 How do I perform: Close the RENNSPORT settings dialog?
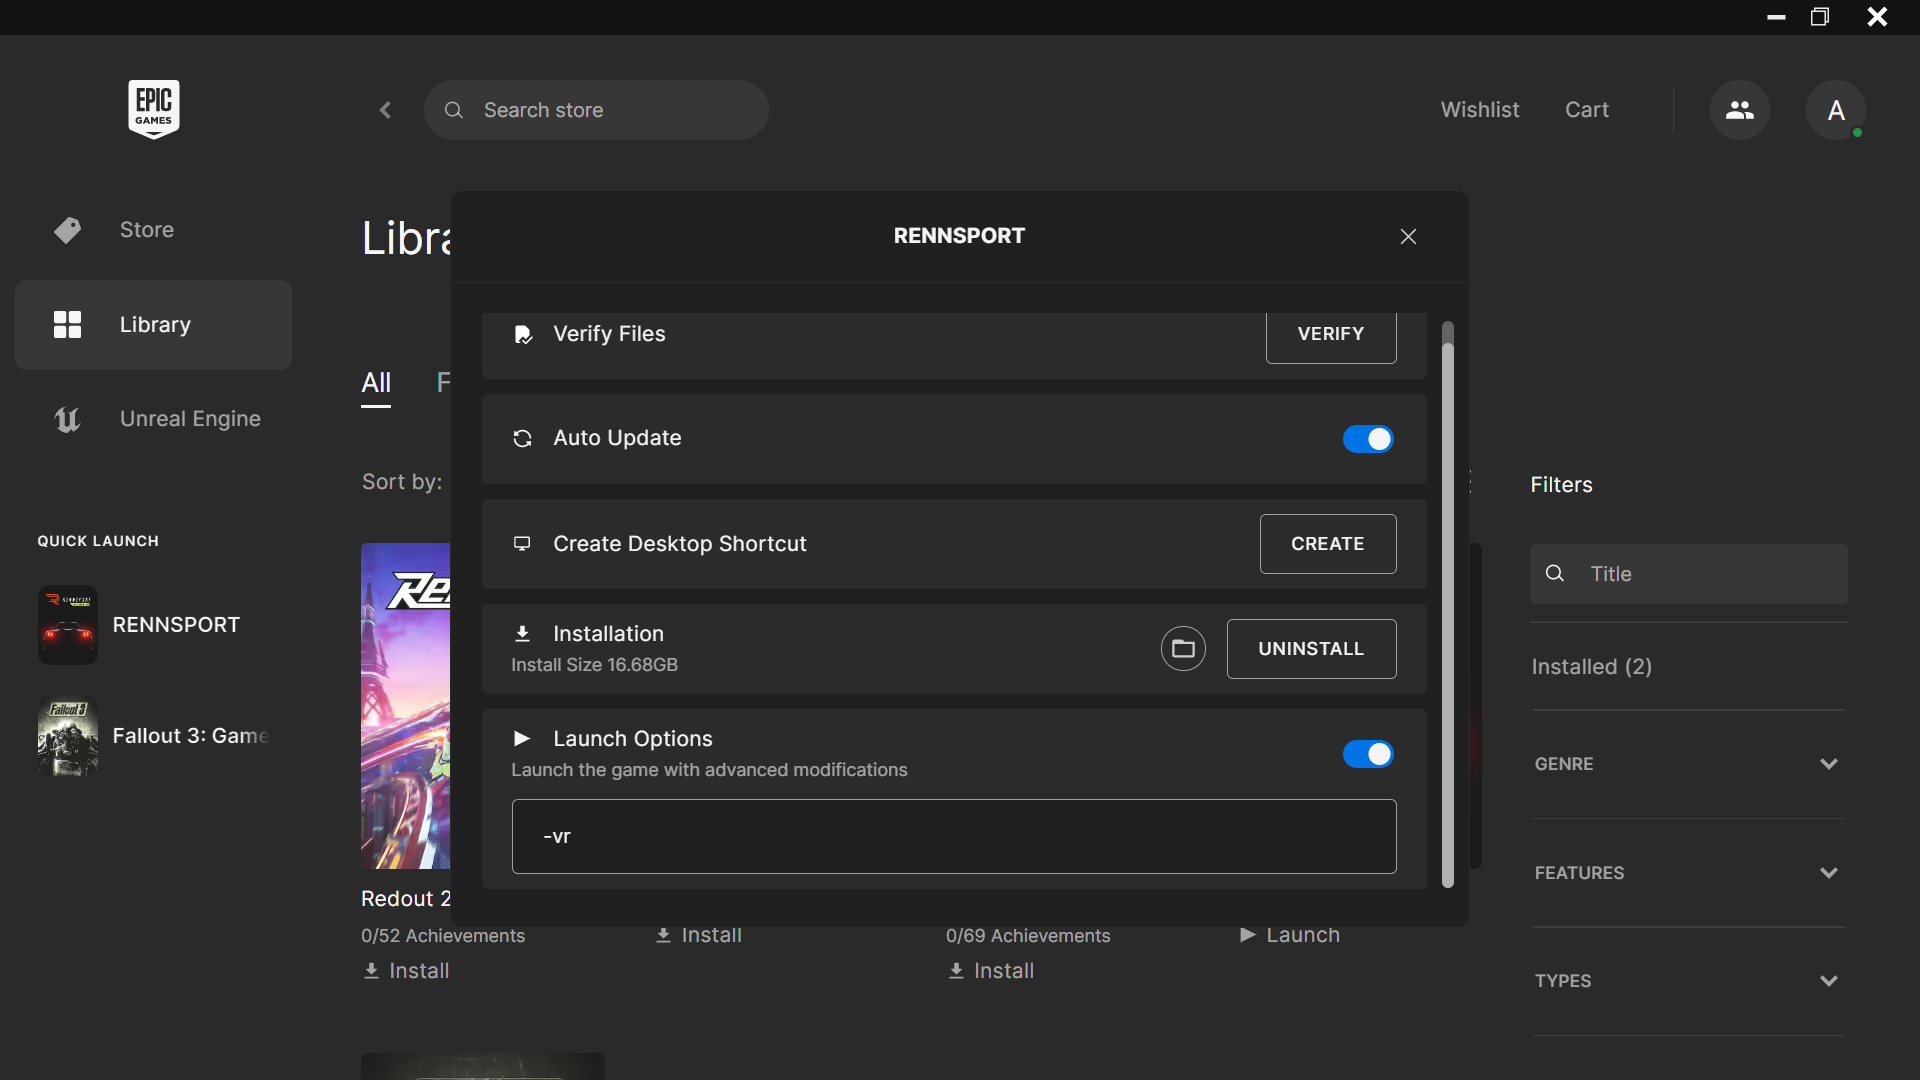click(1408, 237)
